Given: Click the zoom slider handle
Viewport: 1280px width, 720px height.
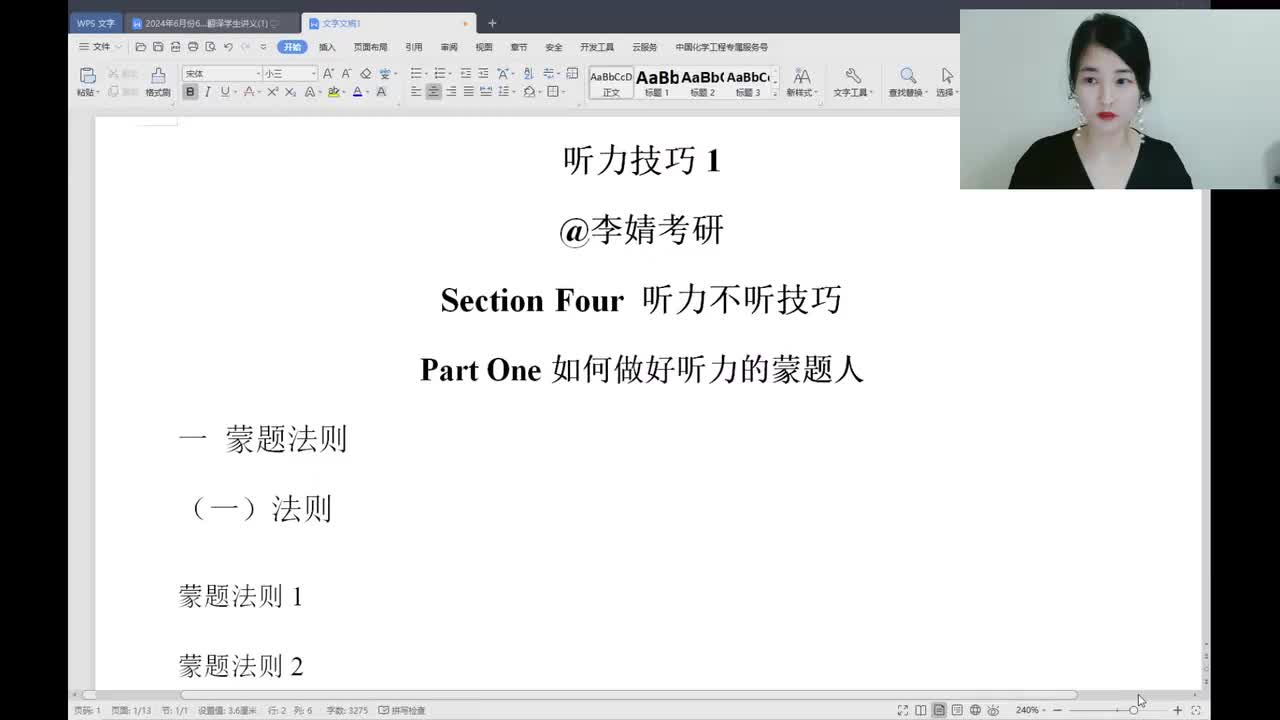Looking at the screenshot, I should 1133,710.
